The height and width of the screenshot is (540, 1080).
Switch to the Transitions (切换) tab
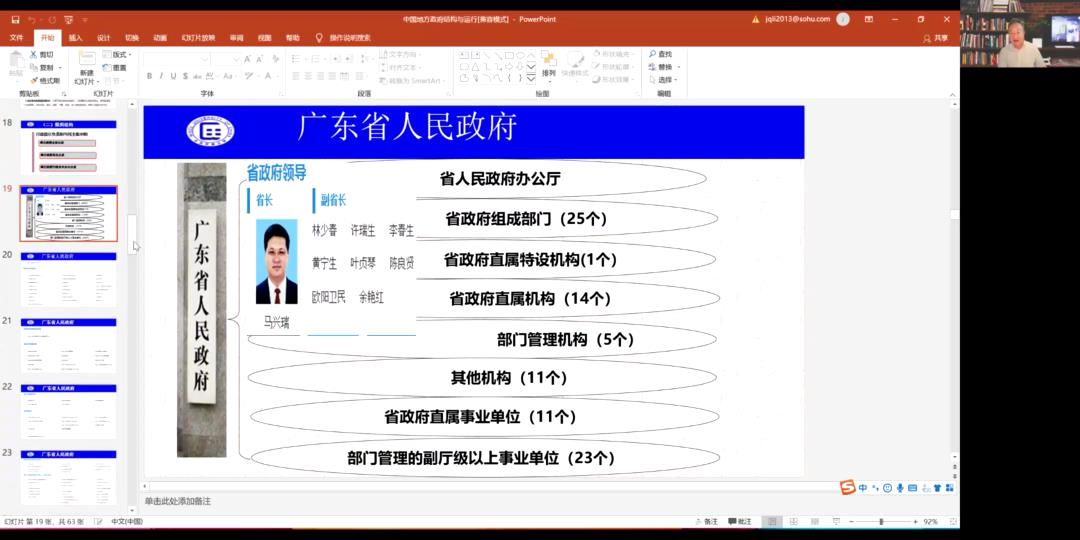pyautogui.click(x=132, y=38)
